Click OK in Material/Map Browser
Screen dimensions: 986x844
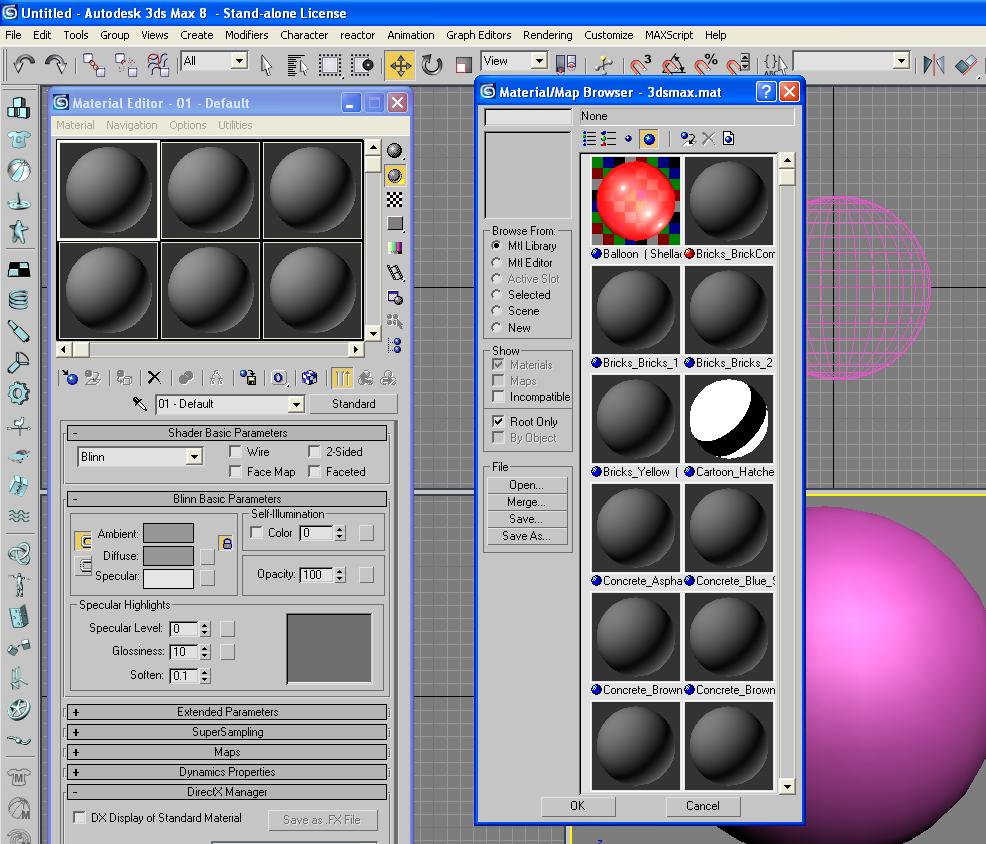point(578,806)
